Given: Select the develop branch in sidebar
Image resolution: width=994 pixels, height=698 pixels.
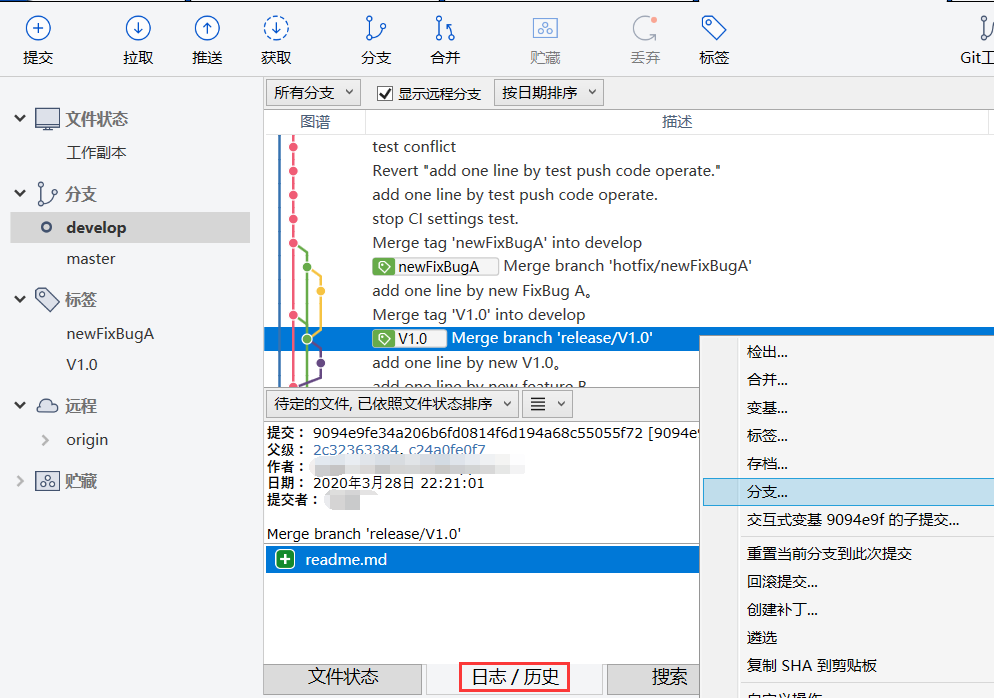Looking at the screenshot, I should coord(130,228).
